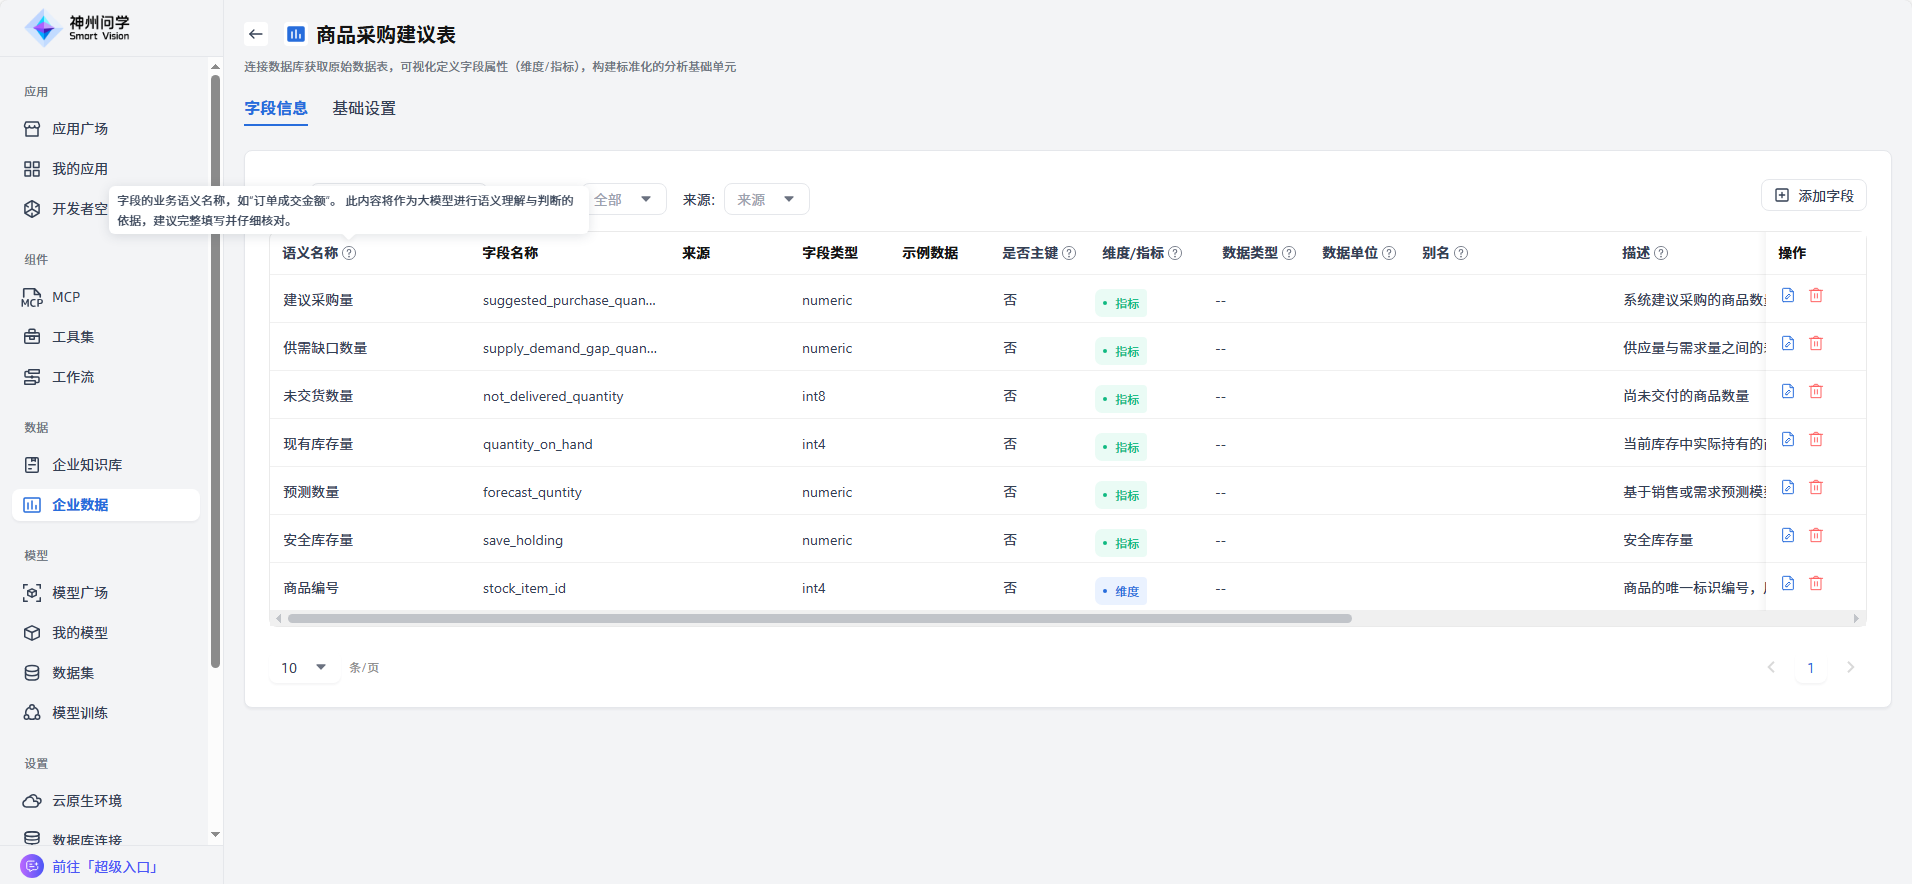This screenshot has height=884, width=1912.
Task: Open 企业知识库 in the sidebar
Action: click(x=87, y=465)
